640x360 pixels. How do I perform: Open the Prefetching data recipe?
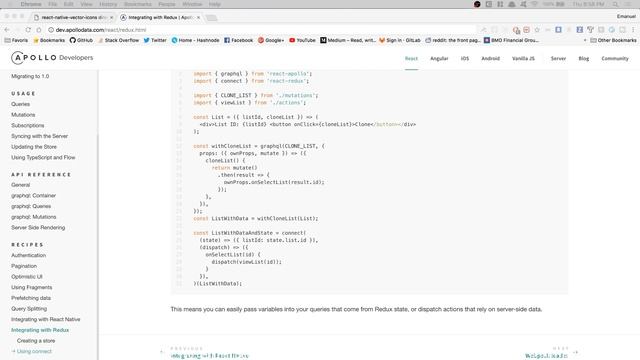[31, 298]
